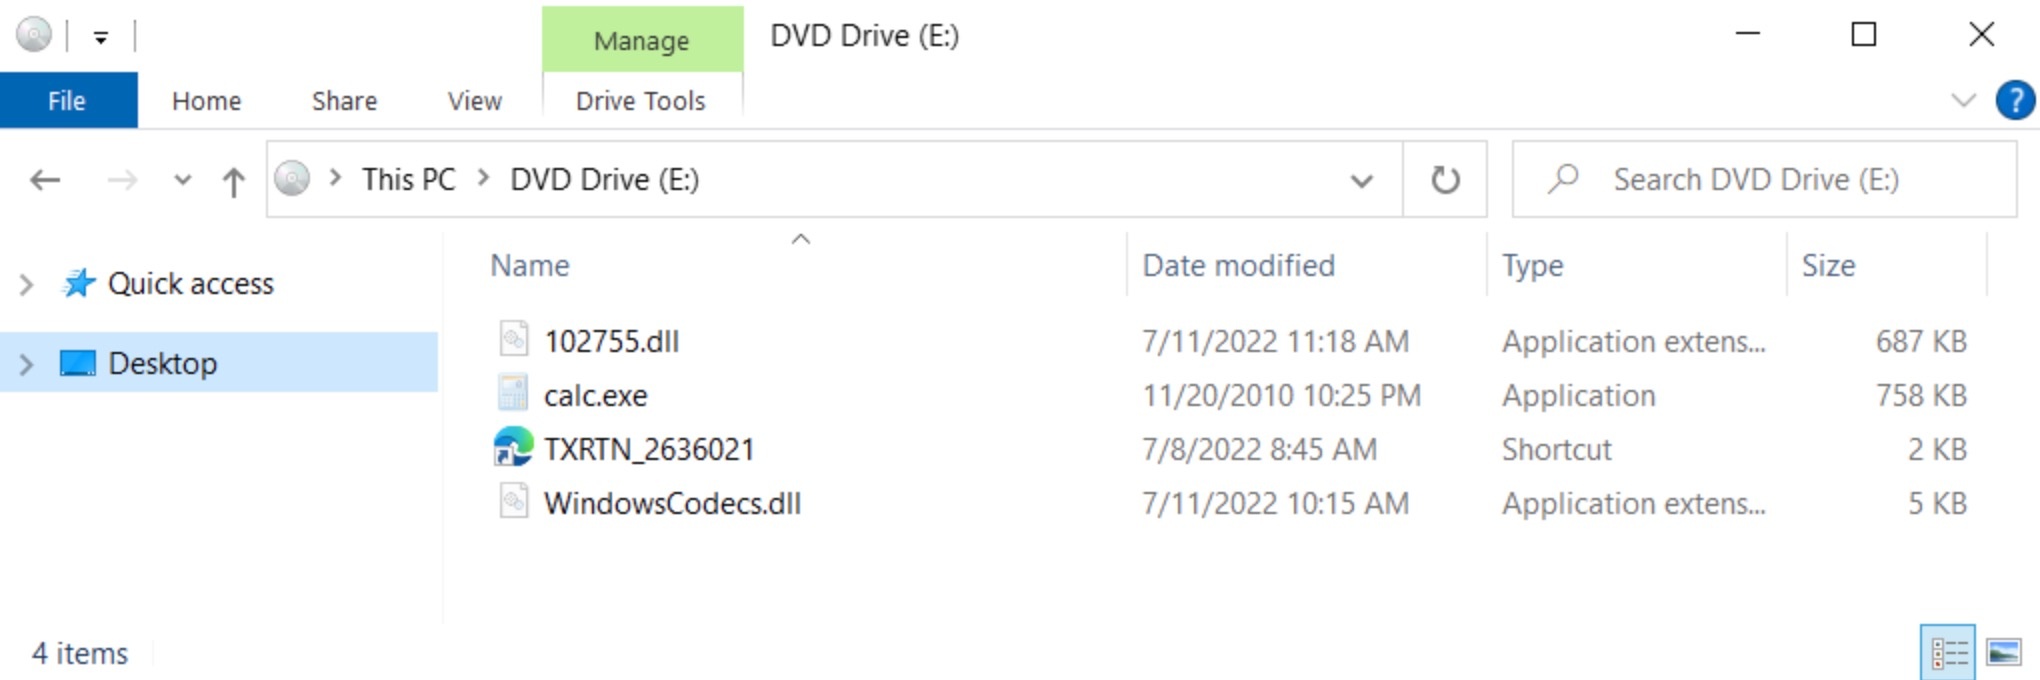Click inside the Search DVD Drive box
This screenshot has width=2040, height=680.
[x=1760, y=179]
